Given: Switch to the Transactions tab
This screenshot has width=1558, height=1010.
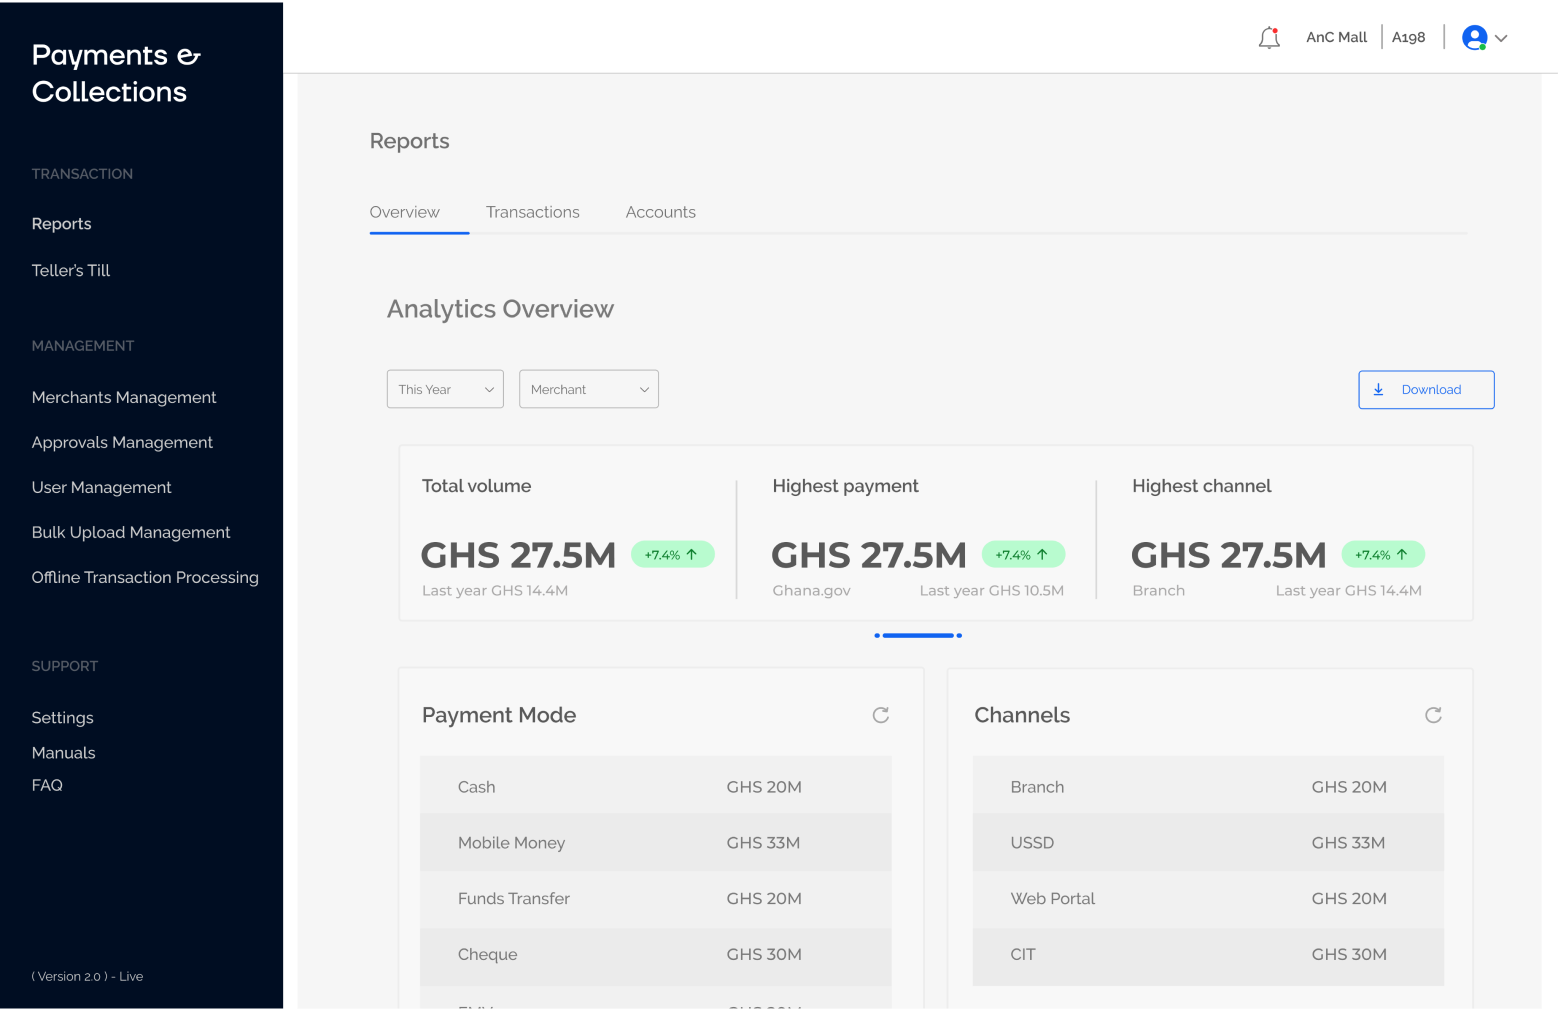Looking at the screenshot, I should click(x=532, y=212).
